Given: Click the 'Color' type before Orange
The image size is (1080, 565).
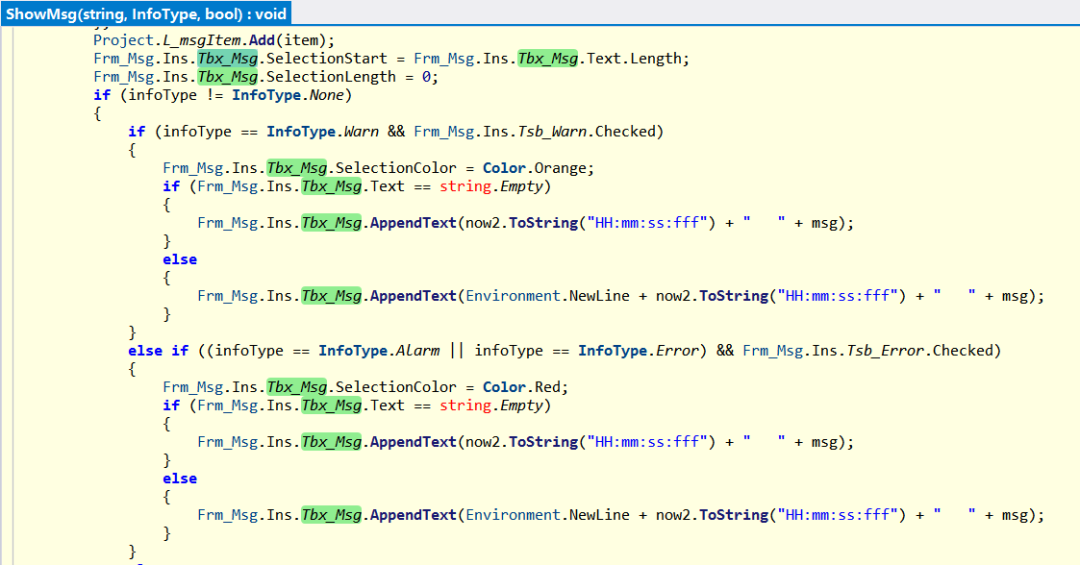Looking at the screenshot, I should point(504,168).
